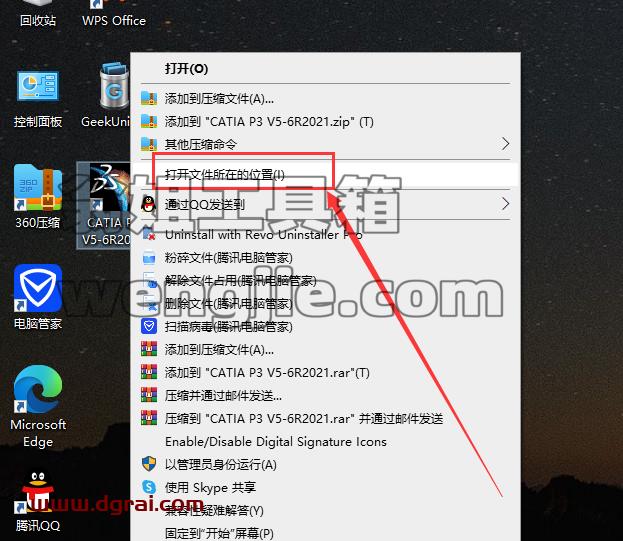Select the CATIA P3 V5-6R2021 desktop shortcut
This screenshot has height=541, width=623.
pos(104,206)
